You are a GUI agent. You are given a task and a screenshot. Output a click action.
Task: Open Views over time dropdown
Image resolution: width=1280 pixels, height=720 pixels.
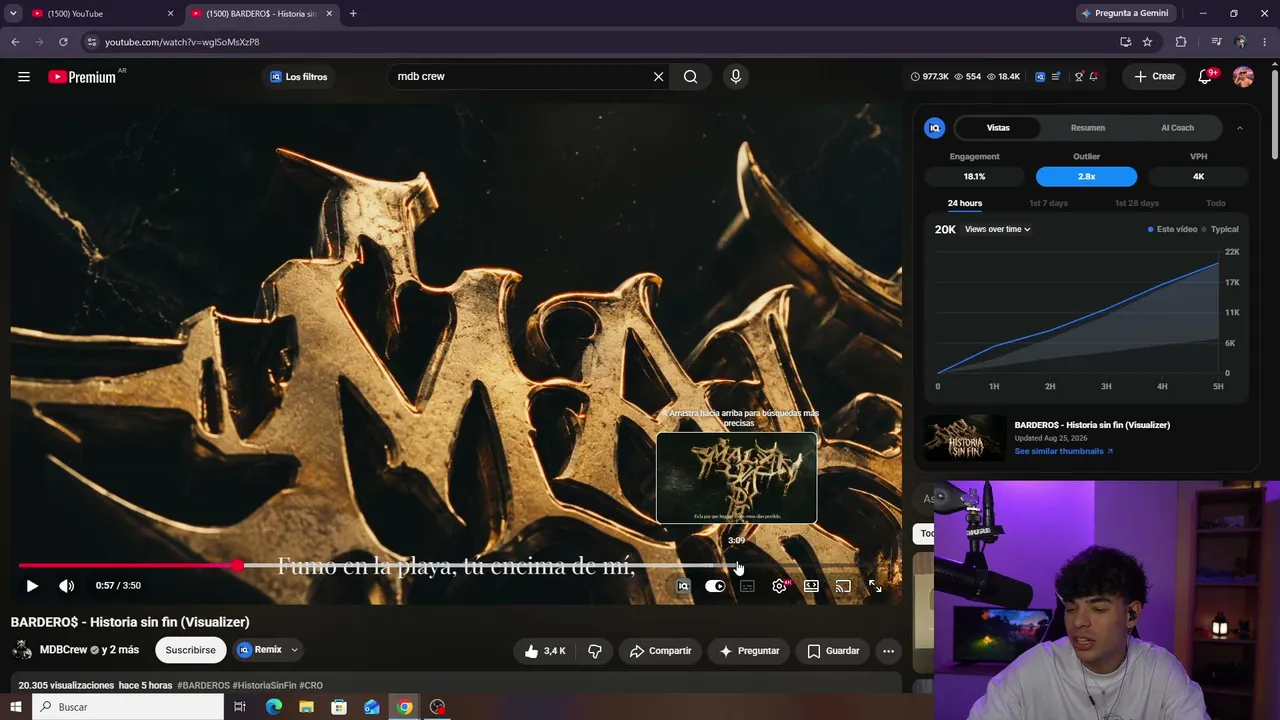[997, 229]
